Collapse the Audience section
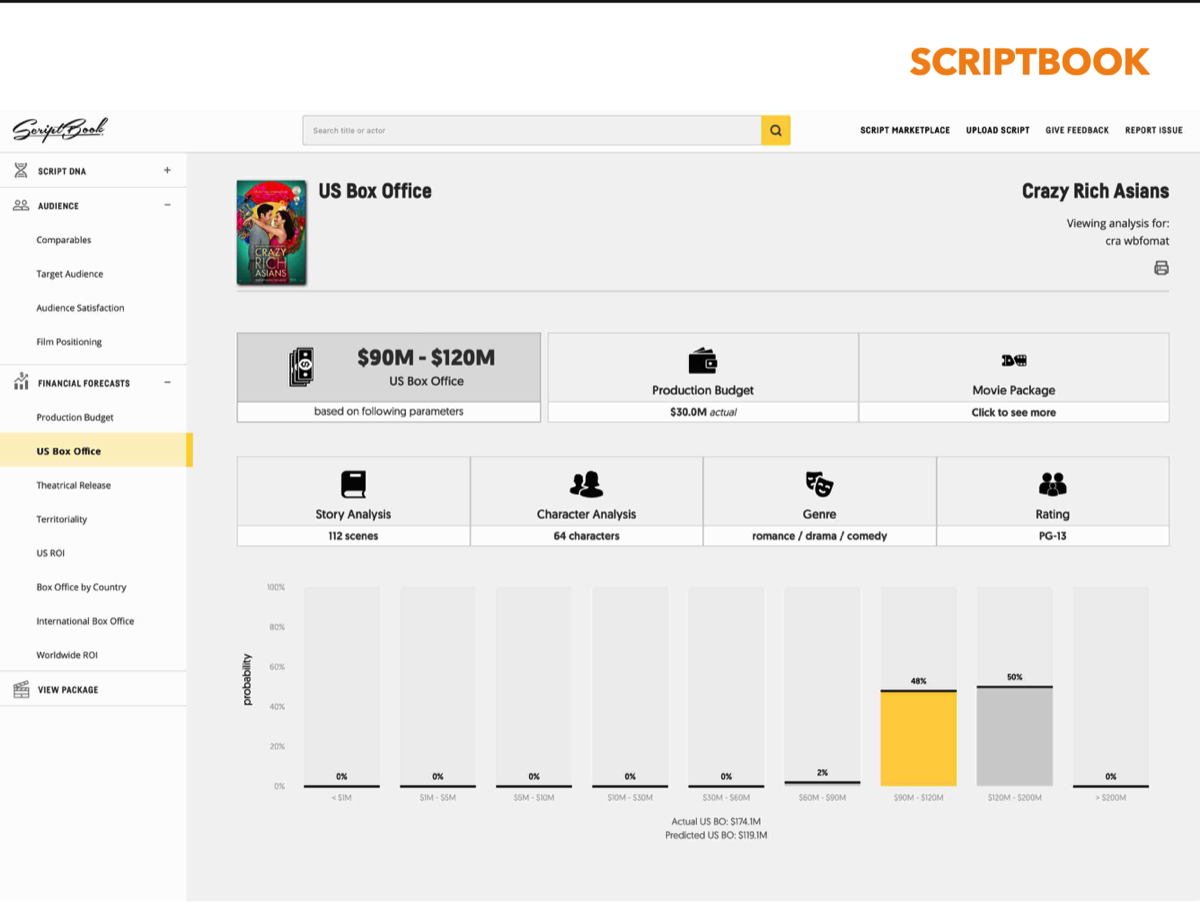 [x=167, y=205]
